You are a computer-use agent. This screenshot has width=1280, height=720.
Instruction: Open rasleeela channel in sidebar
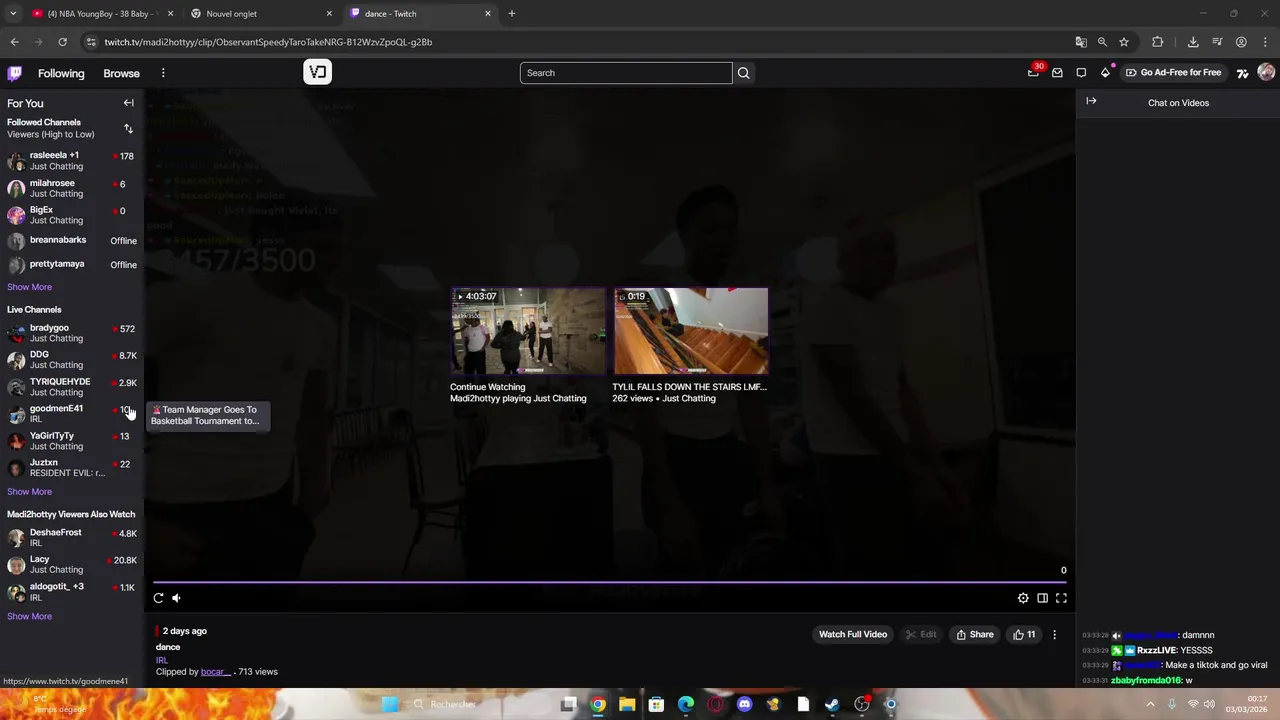(72, 161)
